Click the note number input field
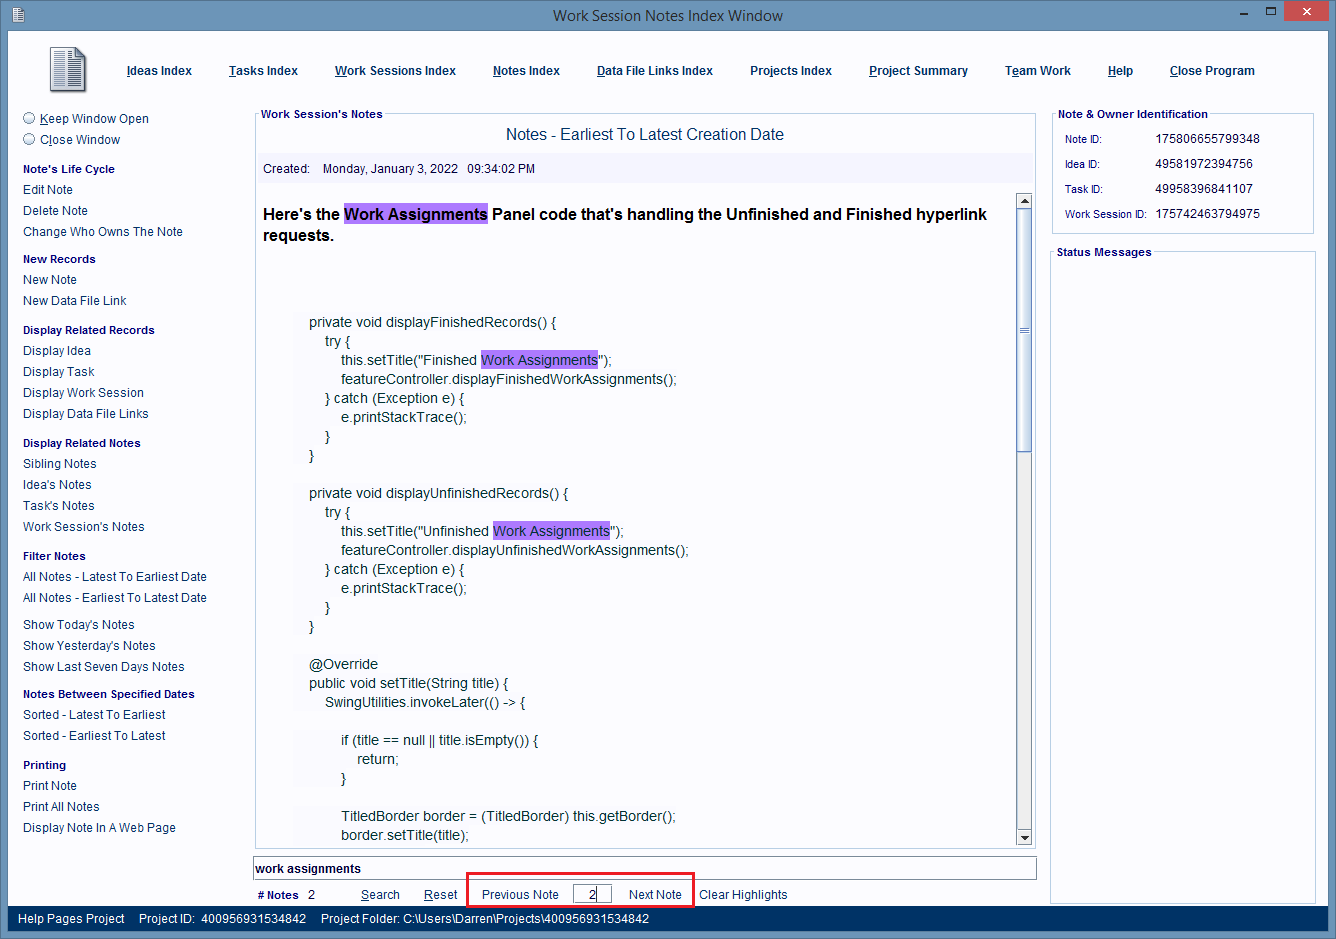 pyautogui.click(x=592, y=894)
